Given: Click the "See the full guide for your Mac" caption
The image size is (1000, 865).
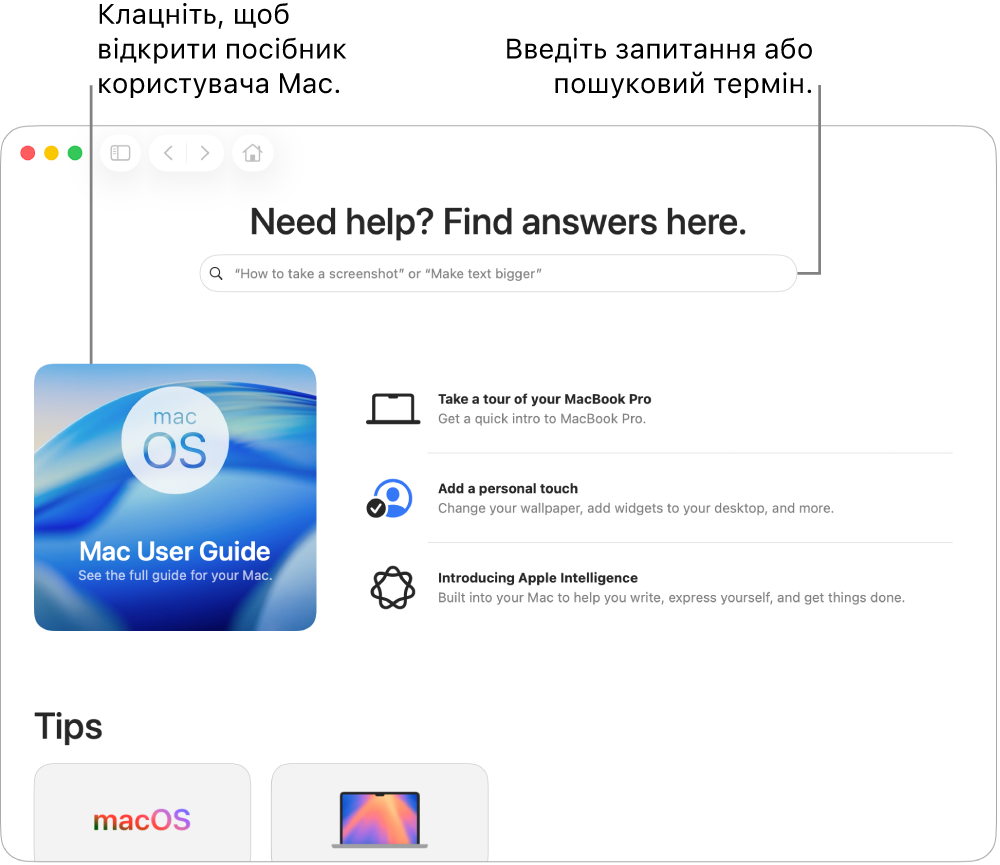Looking at the screenshot, I should click(175, 575).
